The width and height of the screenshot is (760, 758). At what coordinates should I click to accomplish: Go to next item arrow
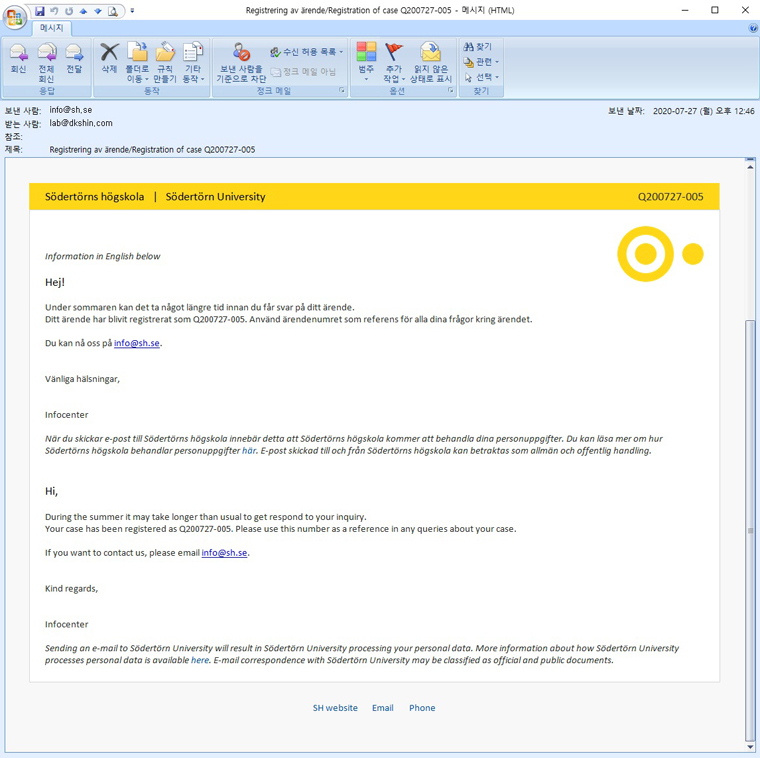[x=98, y=11]
